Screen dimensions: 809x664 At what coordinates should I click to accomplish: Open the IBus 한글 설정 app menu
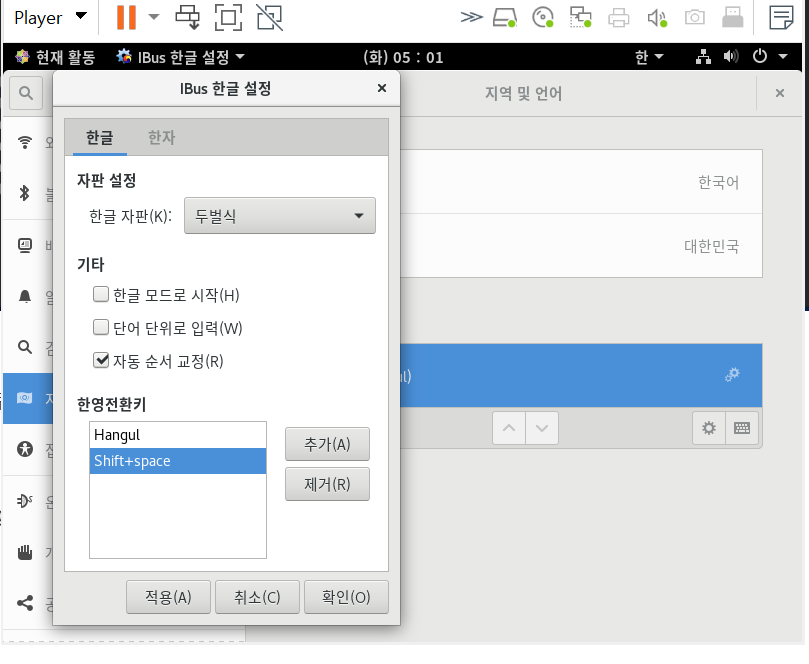(180, 57)
